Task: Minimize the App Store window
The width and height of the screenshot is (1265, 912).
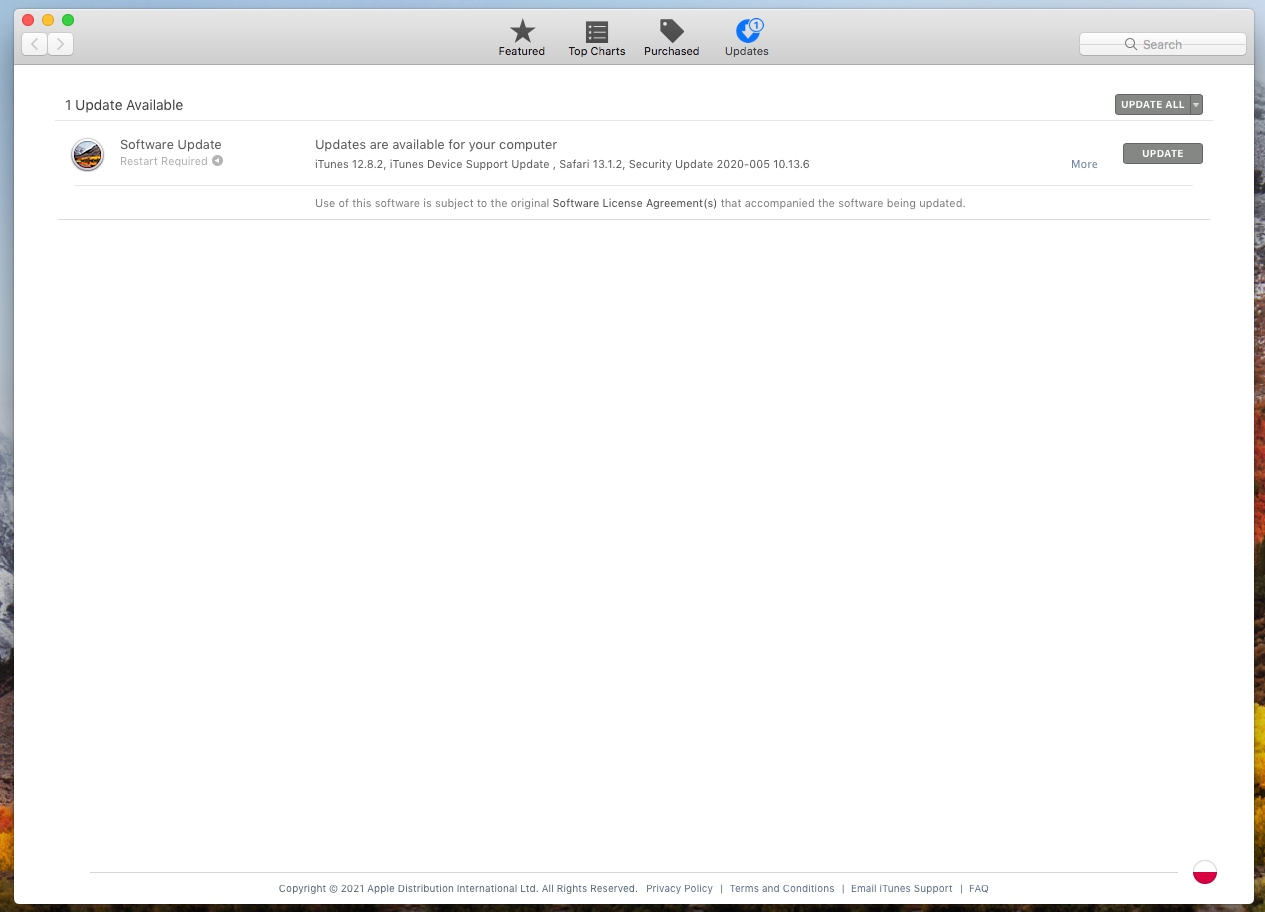Action: pos(48,20)
